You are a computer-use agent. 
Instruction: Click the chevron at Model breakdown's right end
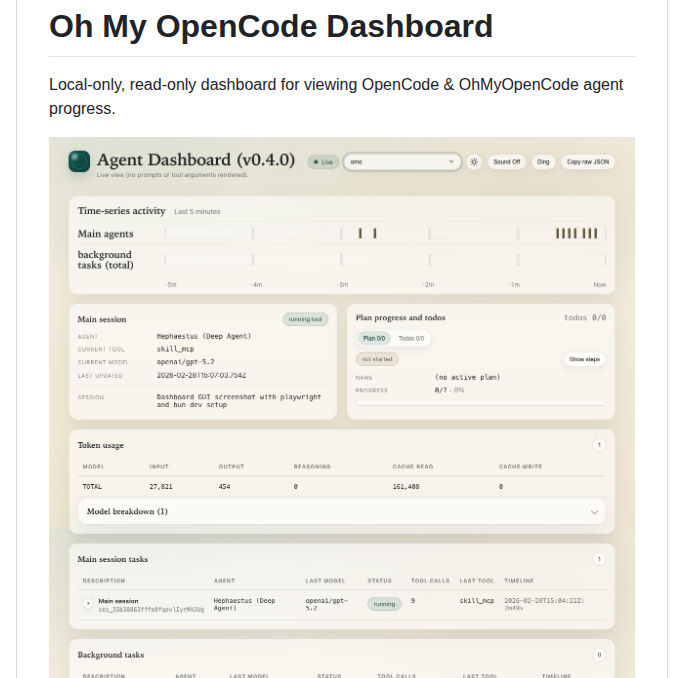594,512
